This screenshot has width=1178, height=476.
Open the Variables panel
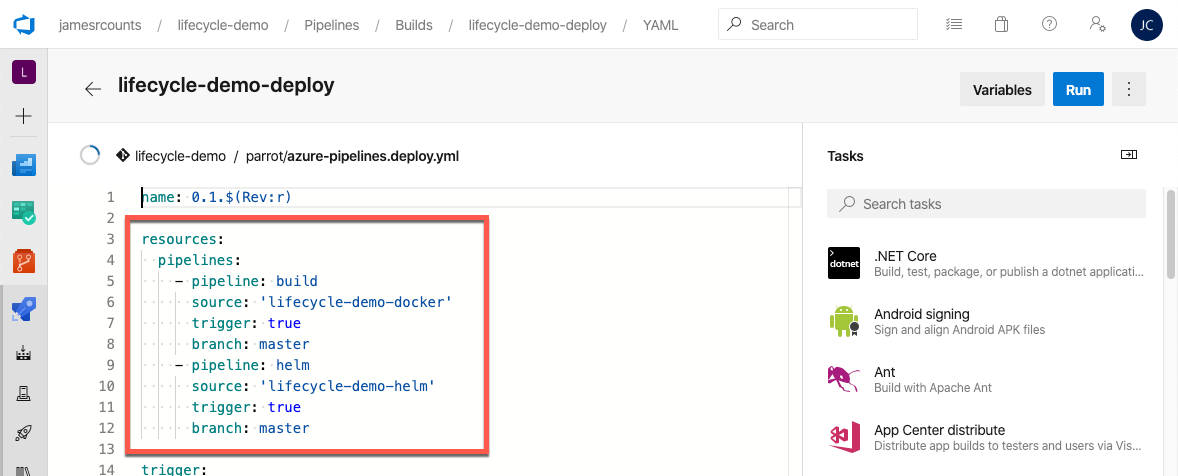coord(1002,90)
